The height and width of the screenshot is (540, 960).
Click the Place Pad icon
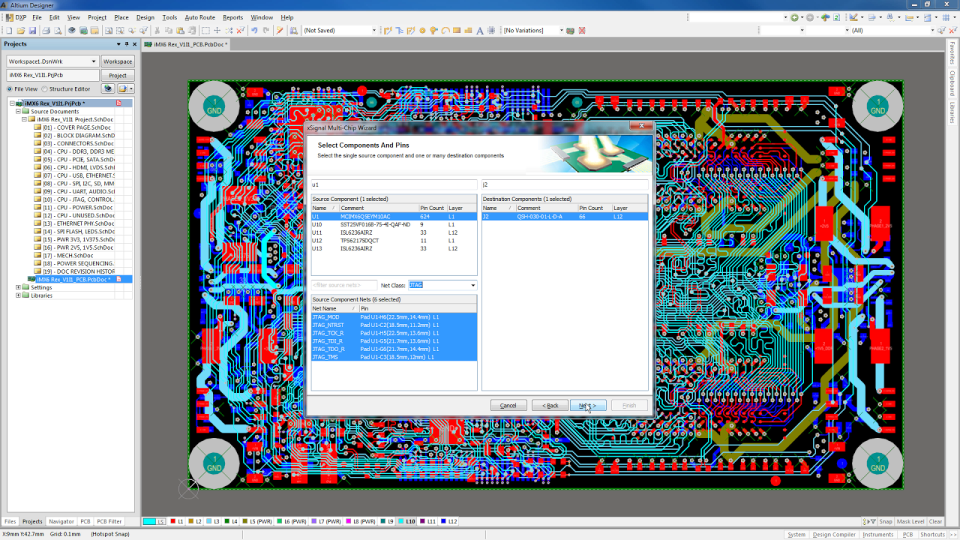[422, 30]
